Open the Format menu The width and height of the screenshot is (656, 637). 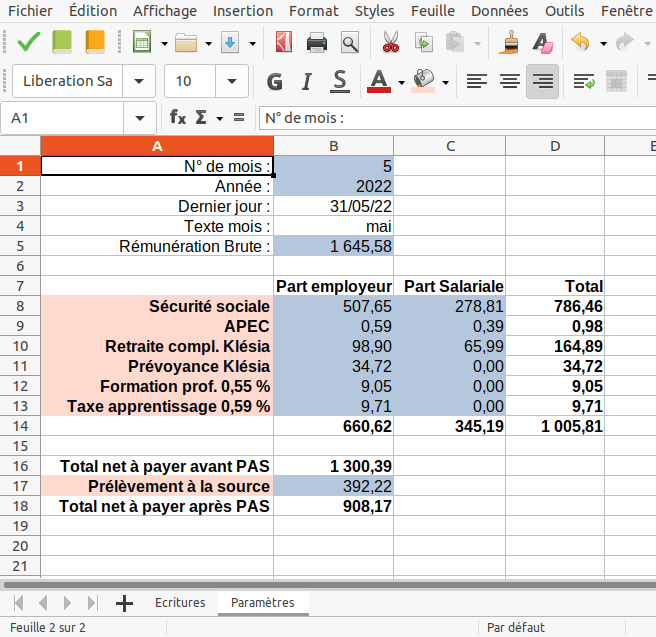313,11
